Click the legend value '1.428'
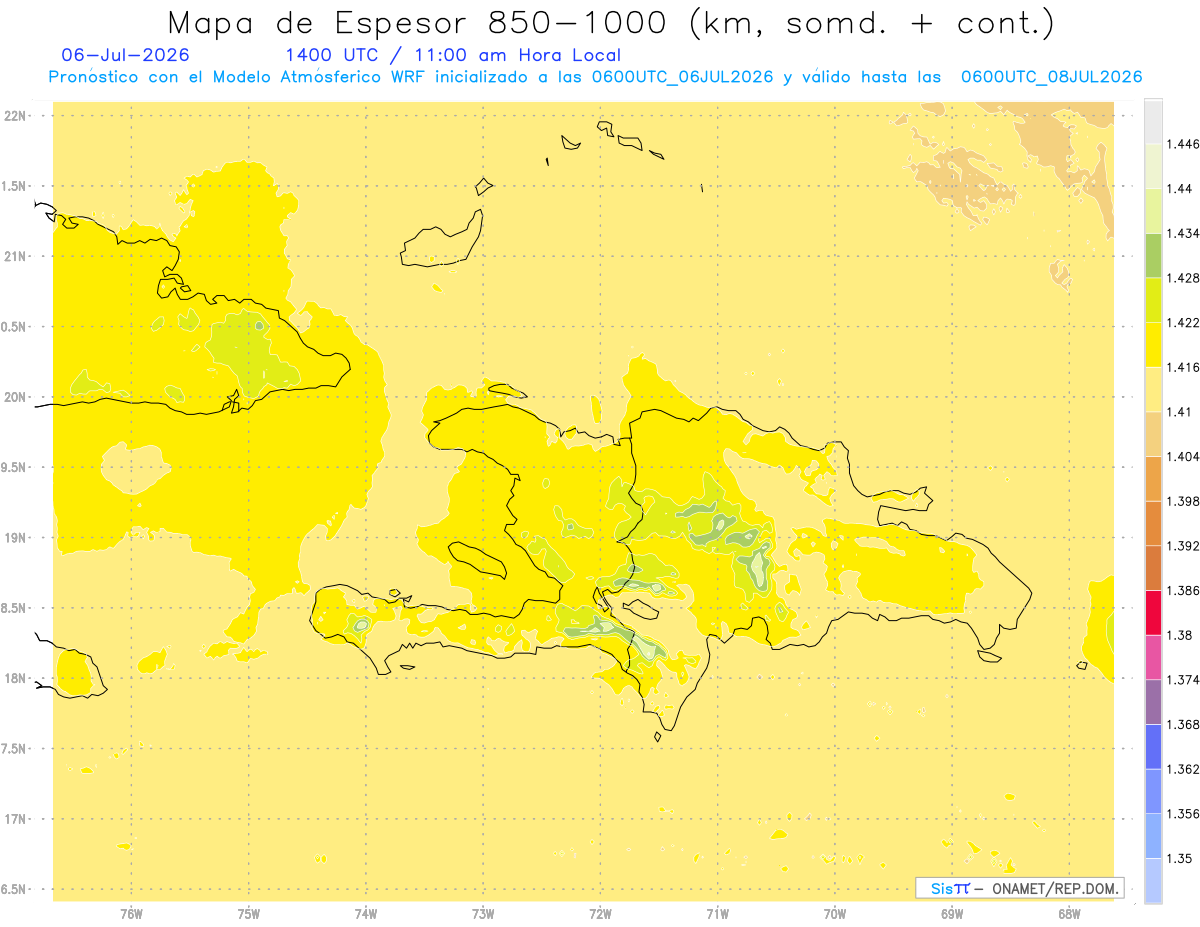This screenshot has width=1200, height=927. coord(1183,278)
